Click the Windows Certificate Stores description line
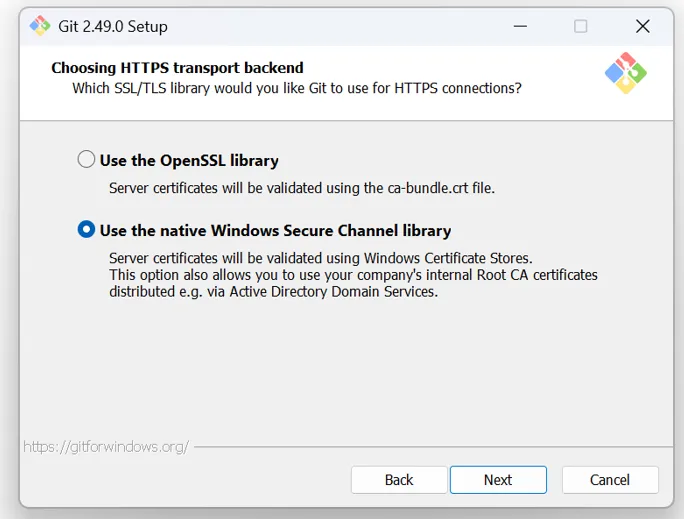The width and height of the screenshot is (684, 519). (x=321, y=258)
